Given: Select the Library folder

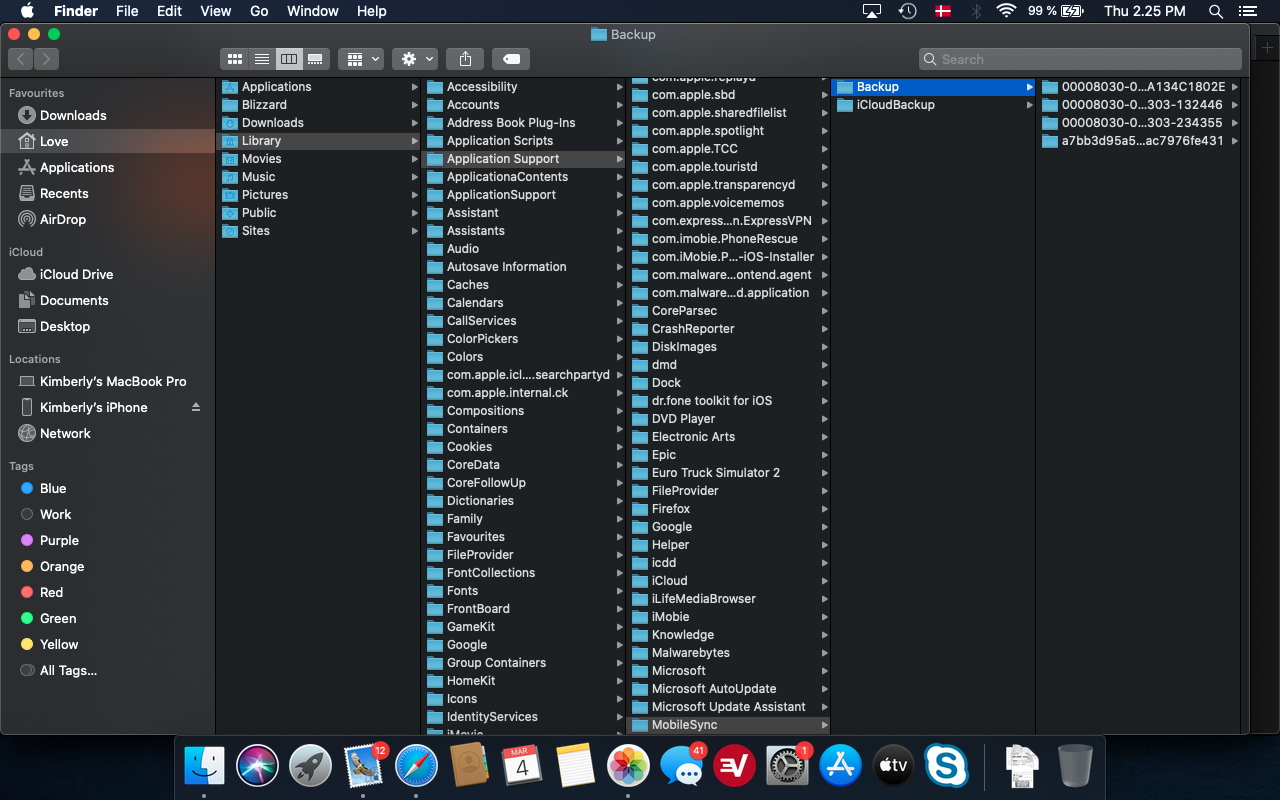Looking at the screenshot, I should click(x=318, y=141).
